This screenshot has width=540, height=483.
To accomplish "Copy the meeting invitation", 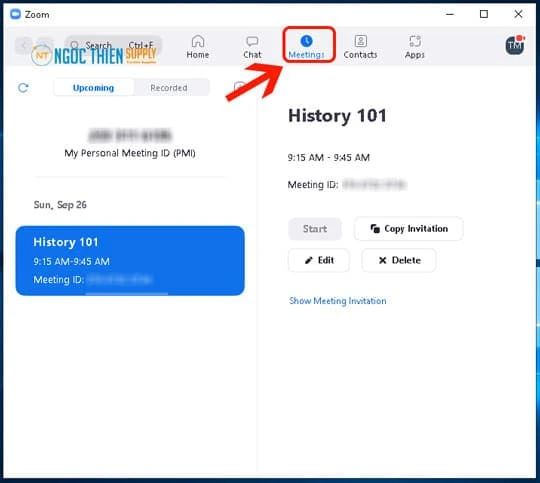I will (x=409, y=229).
